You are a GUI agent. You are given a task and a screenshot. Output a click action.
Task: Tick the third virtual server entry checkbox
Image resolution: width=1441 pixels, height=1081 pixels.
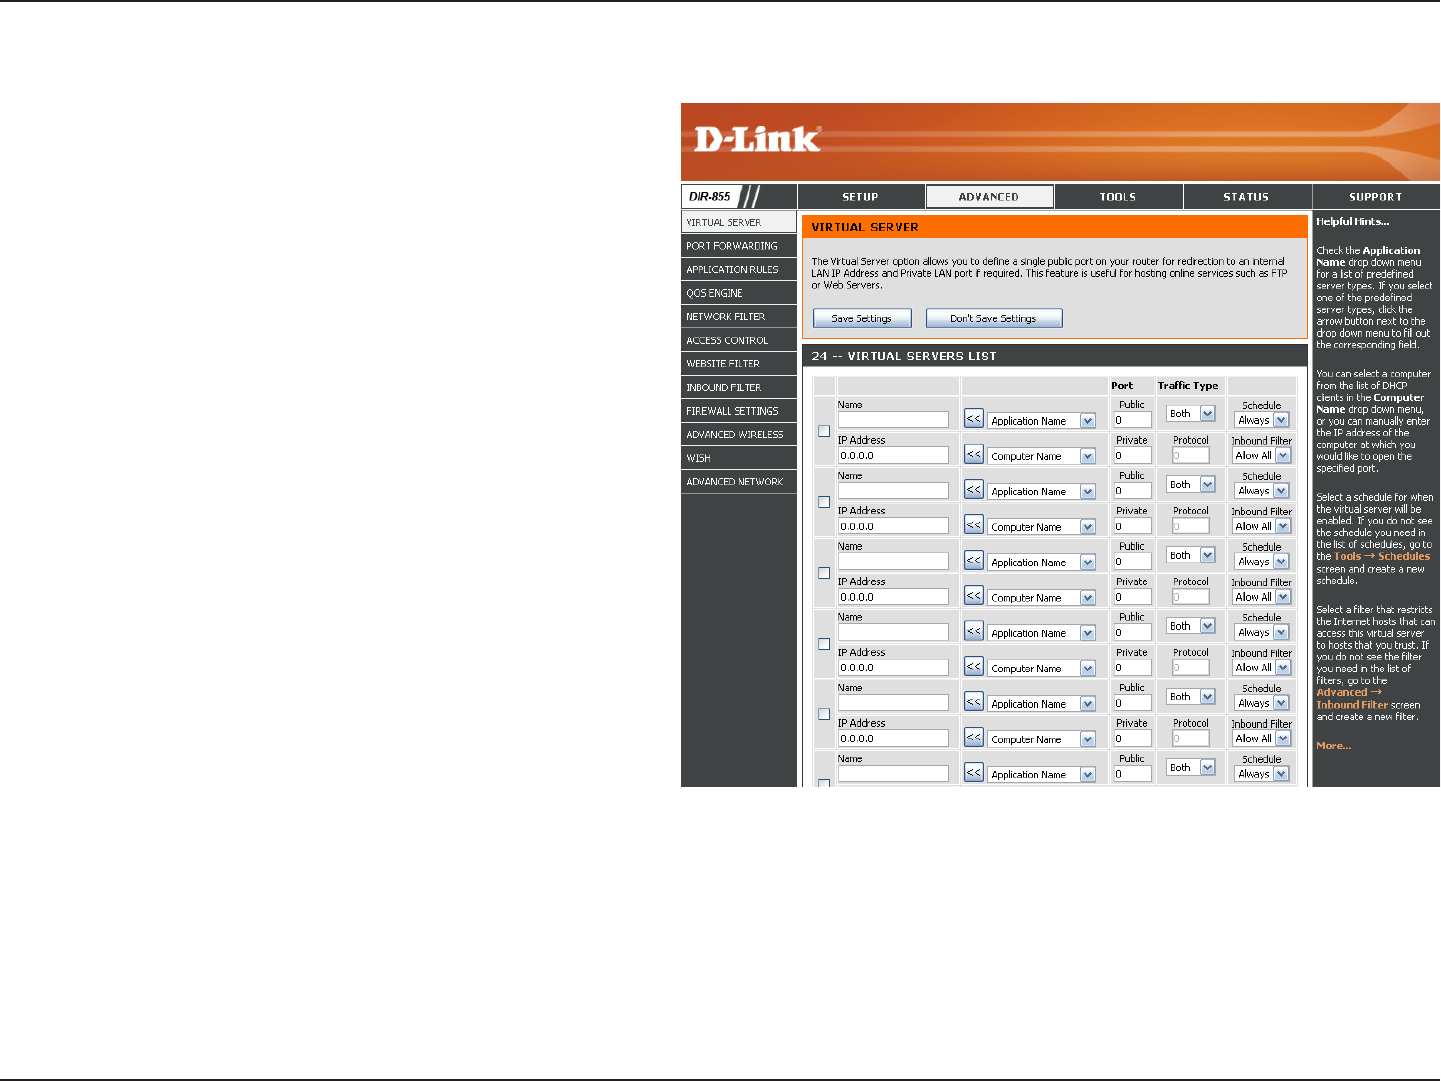[x=824, y=573]
